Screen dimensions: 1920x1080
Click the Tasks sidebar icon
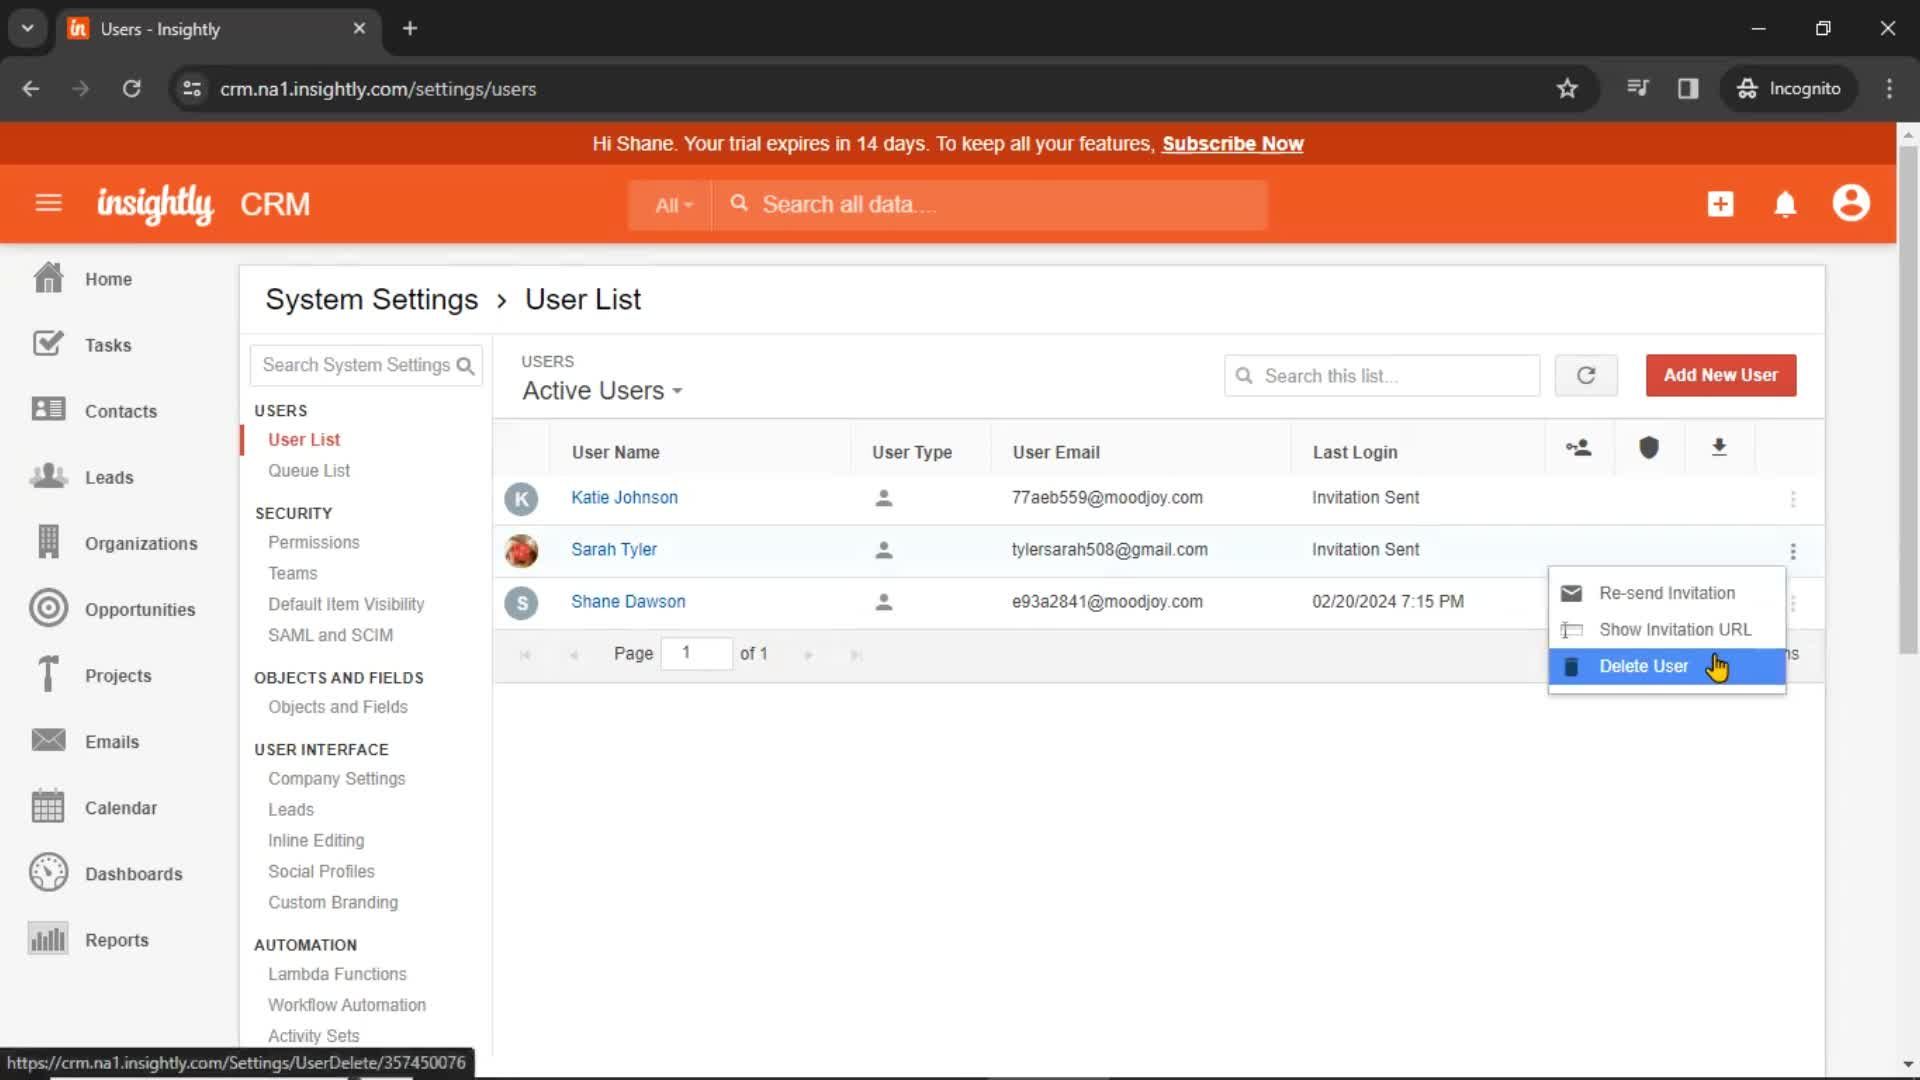[48, 344]
